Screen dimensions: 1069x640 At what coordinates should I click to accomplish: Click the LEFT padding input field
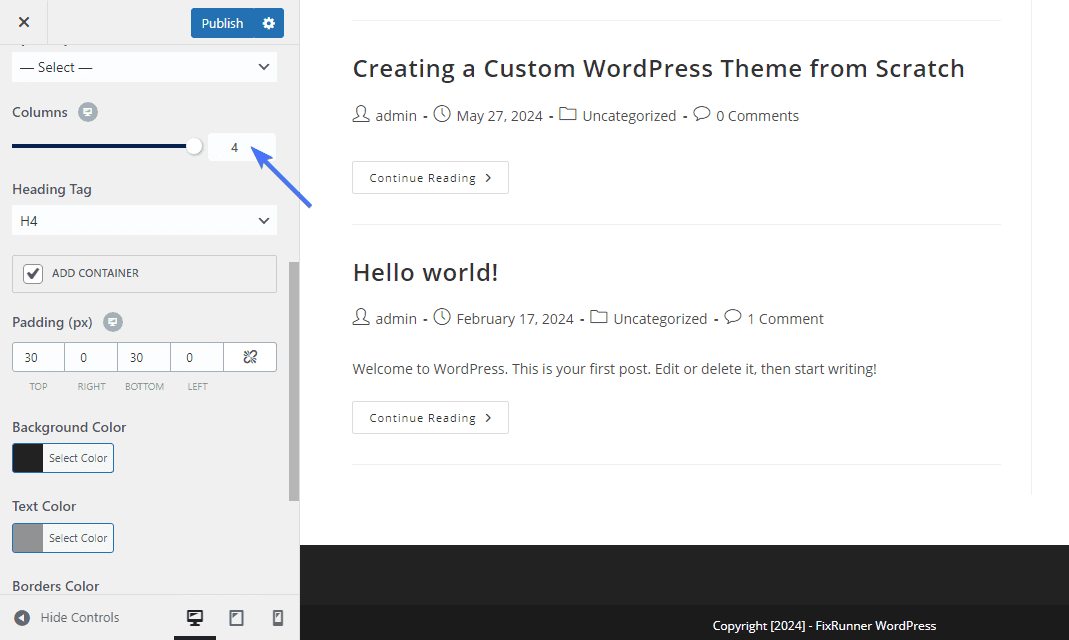(x=197, y=357)
